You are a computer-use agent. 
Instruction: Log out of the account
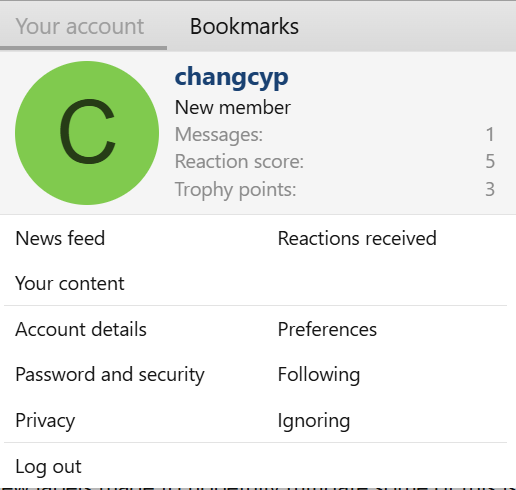tap(48, 466)
